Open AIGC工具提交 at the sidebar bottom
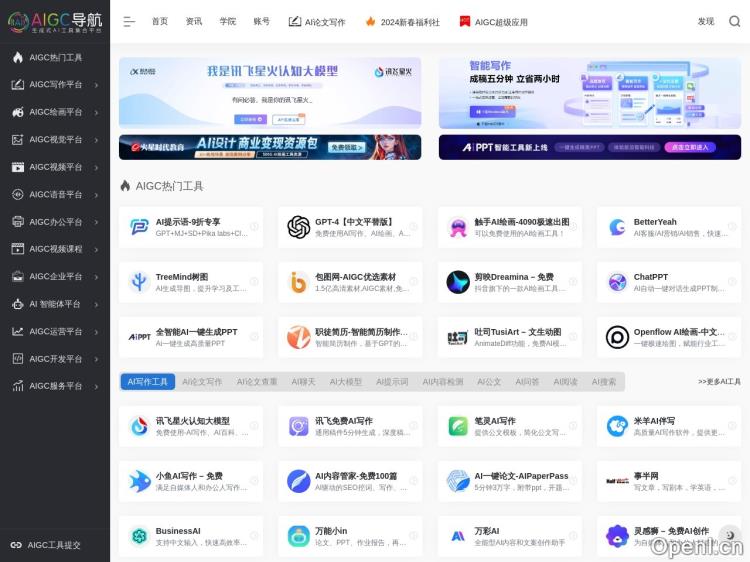This screenshot has width=750, height=562. [54, 545]
